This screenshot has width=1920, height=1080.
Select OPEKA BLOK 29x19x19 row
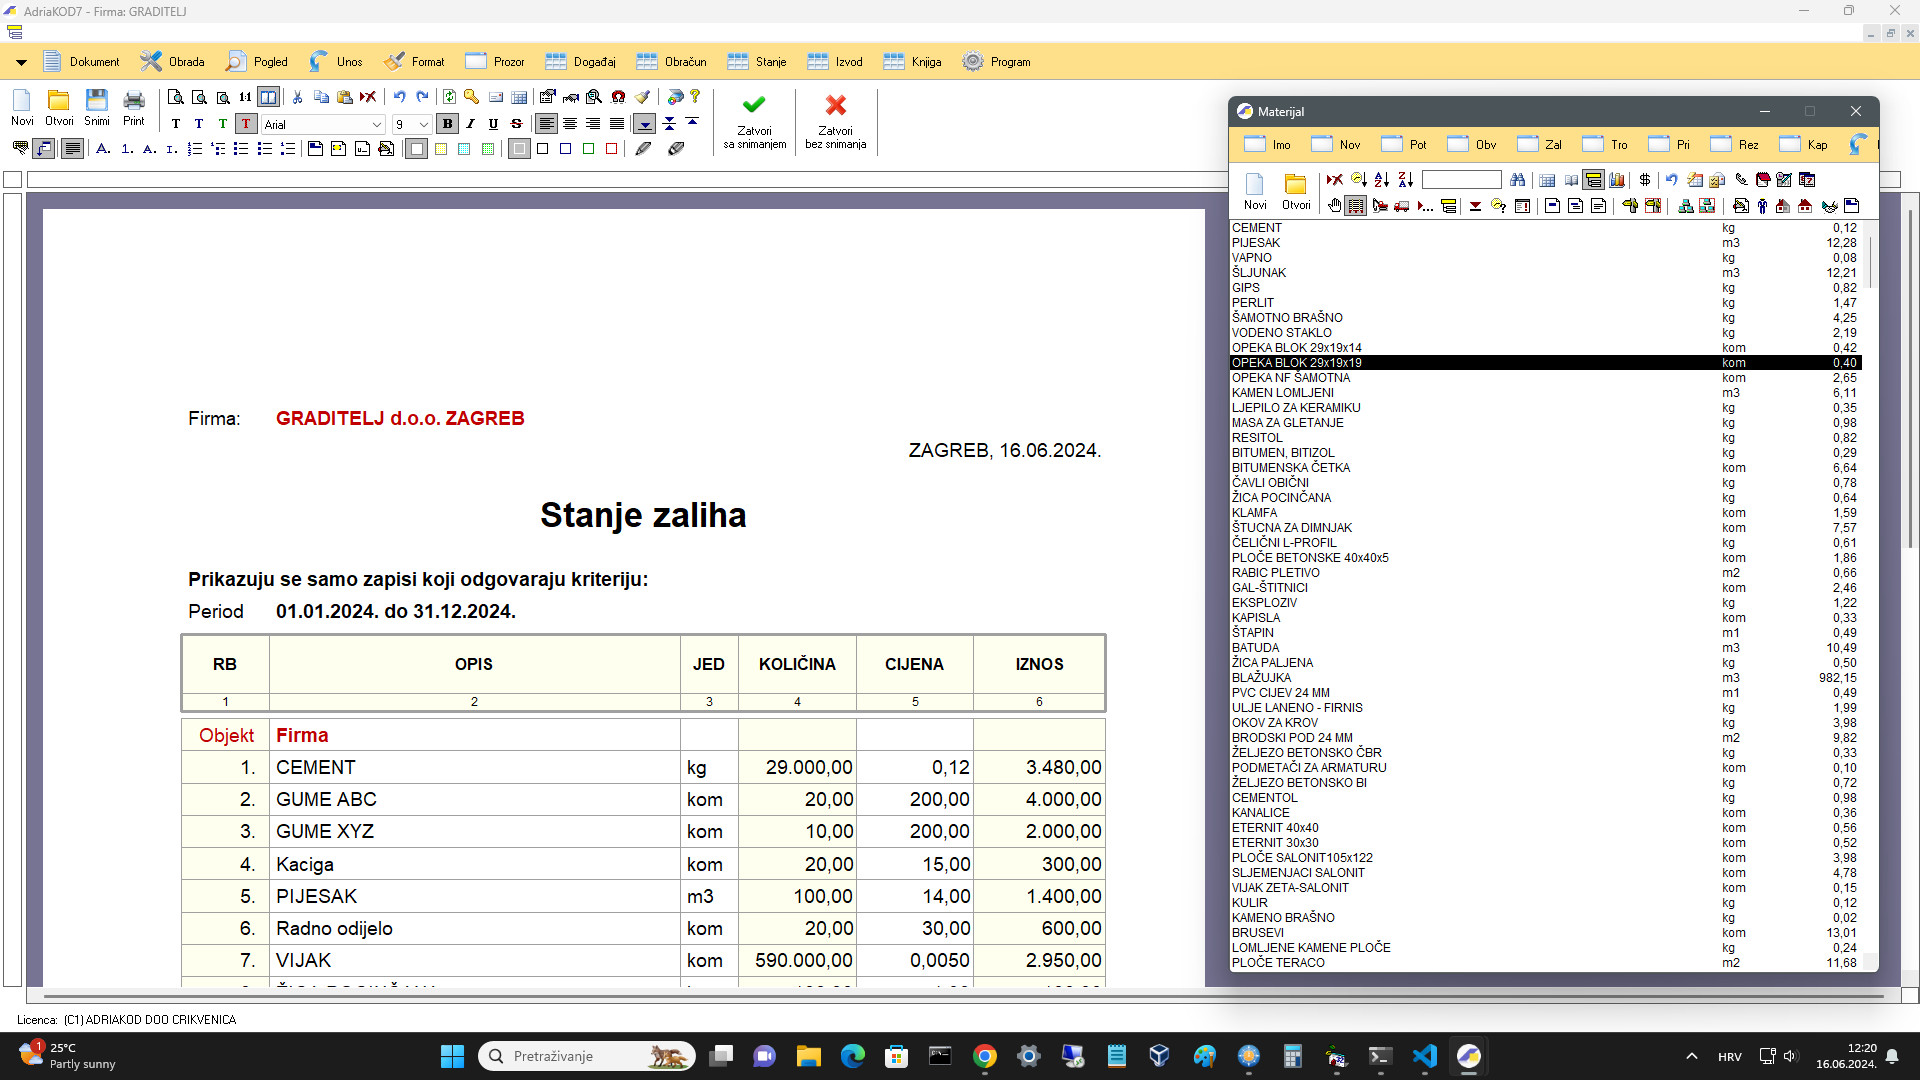click(1545, 363)
